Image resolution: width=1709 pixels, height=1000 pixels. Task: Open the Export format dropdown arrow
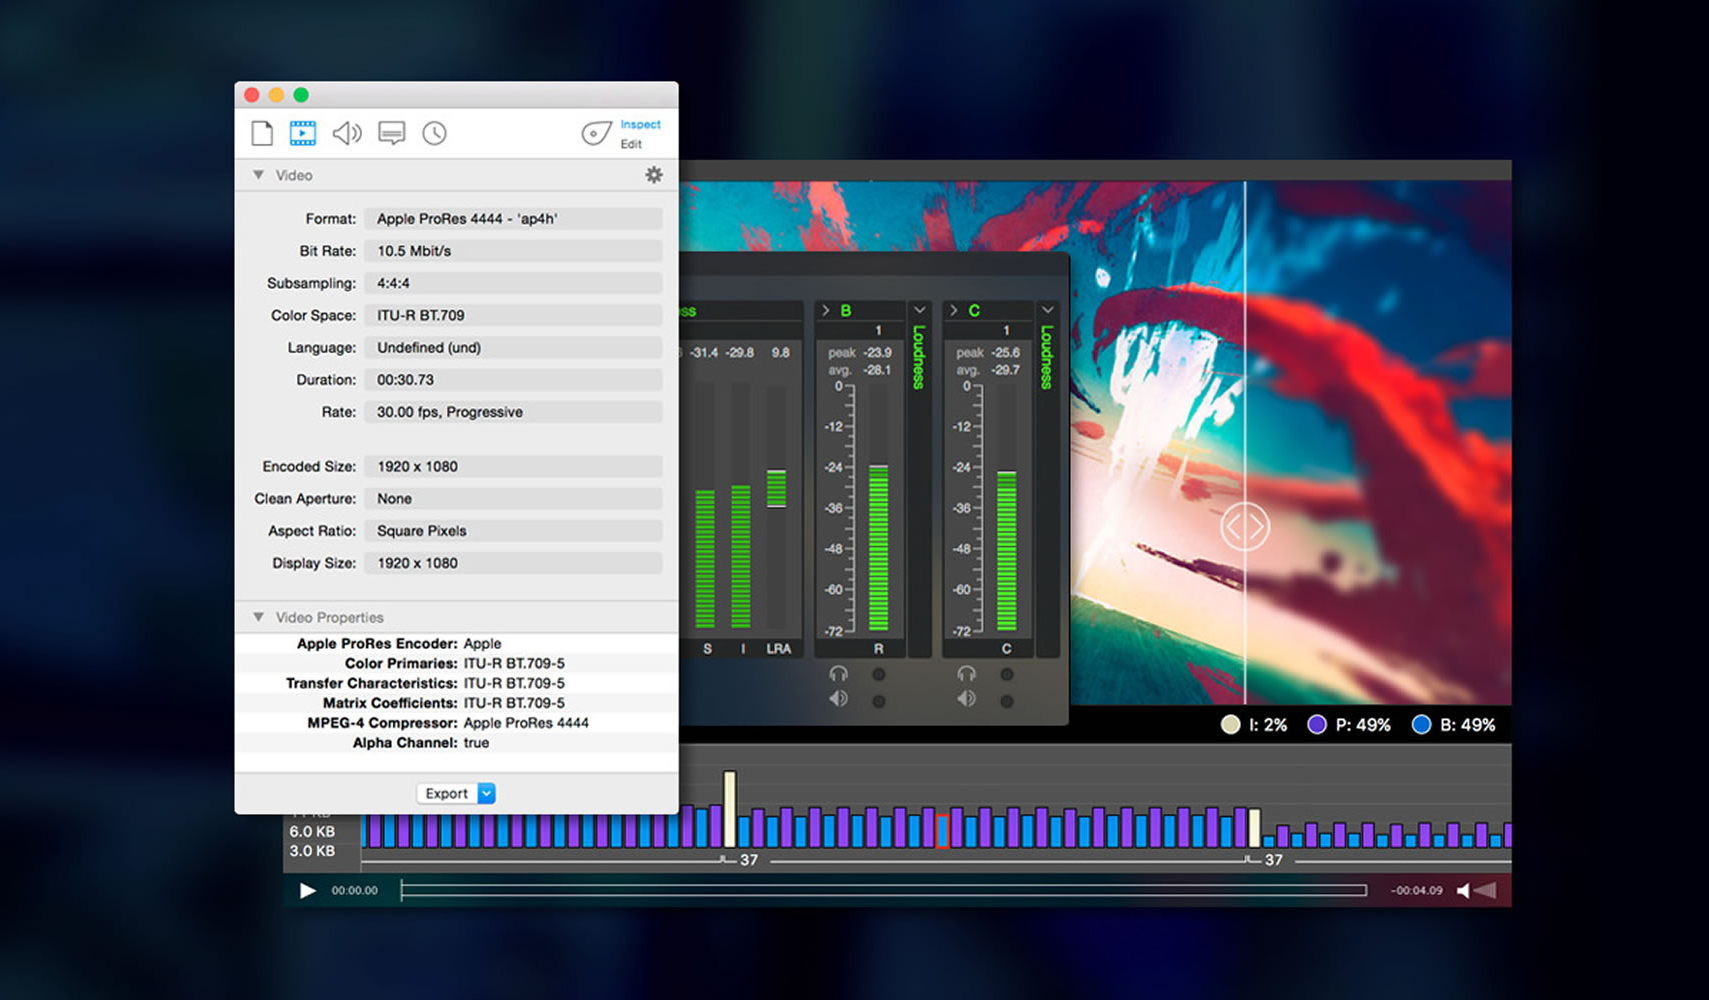click(x=485, y=793)
